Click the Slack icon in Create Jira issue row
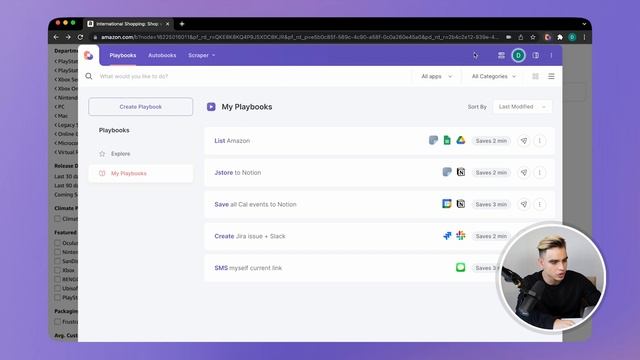 pyautogui.click(x=461, y=236)
